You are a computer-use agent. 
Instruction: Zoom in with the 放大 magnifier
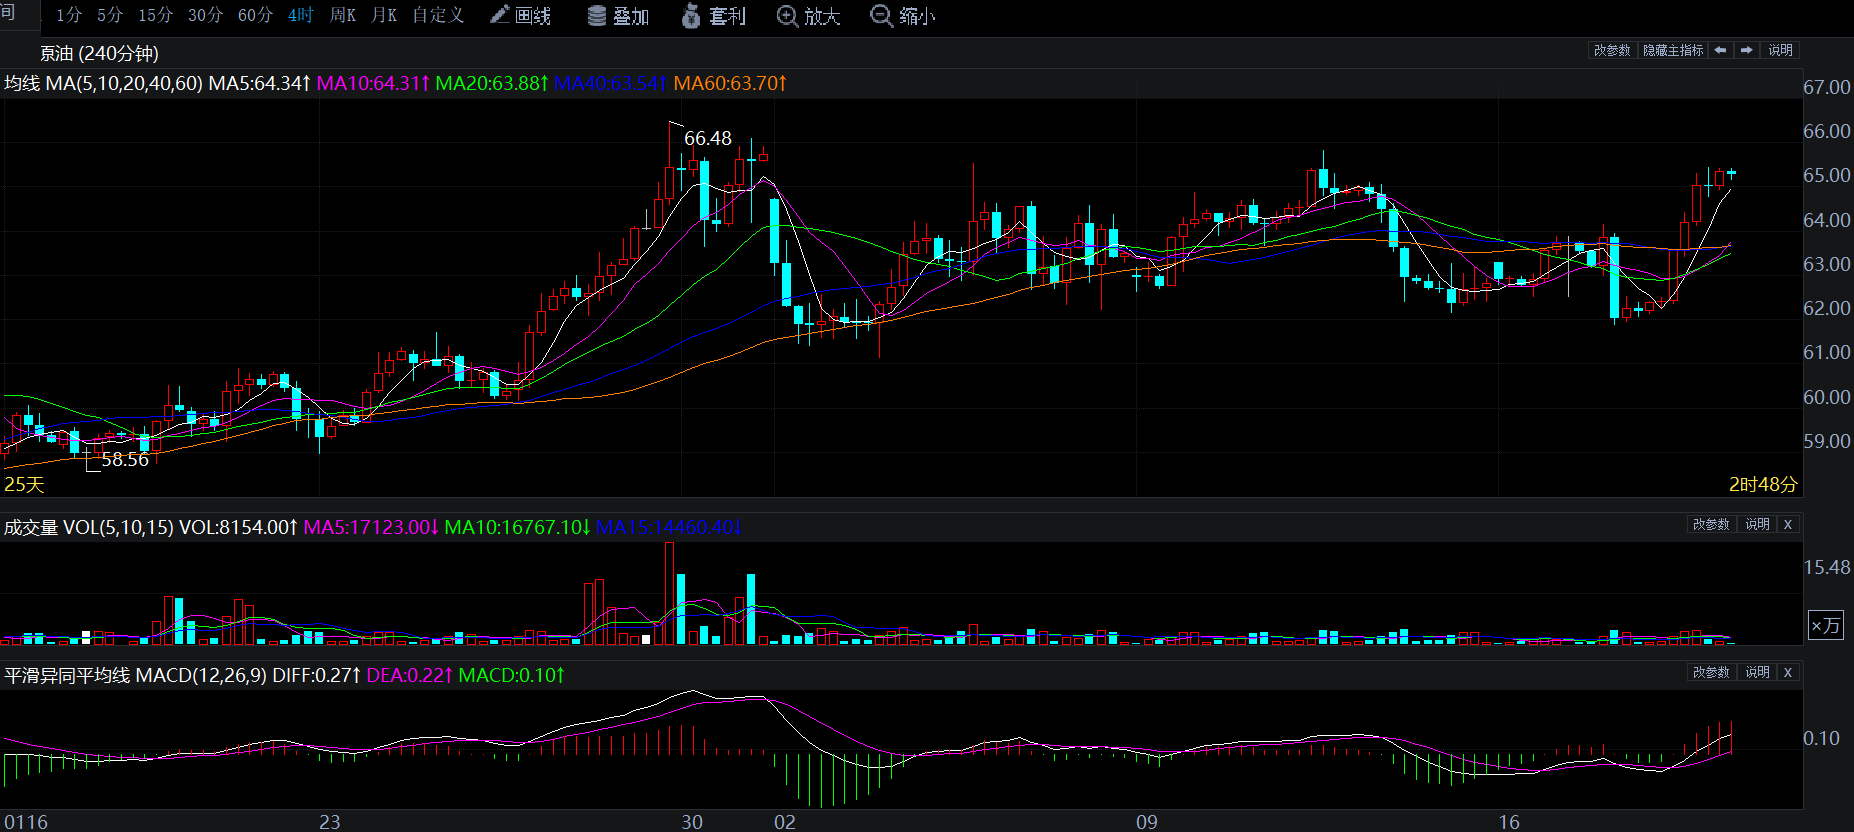pos(809,16)
